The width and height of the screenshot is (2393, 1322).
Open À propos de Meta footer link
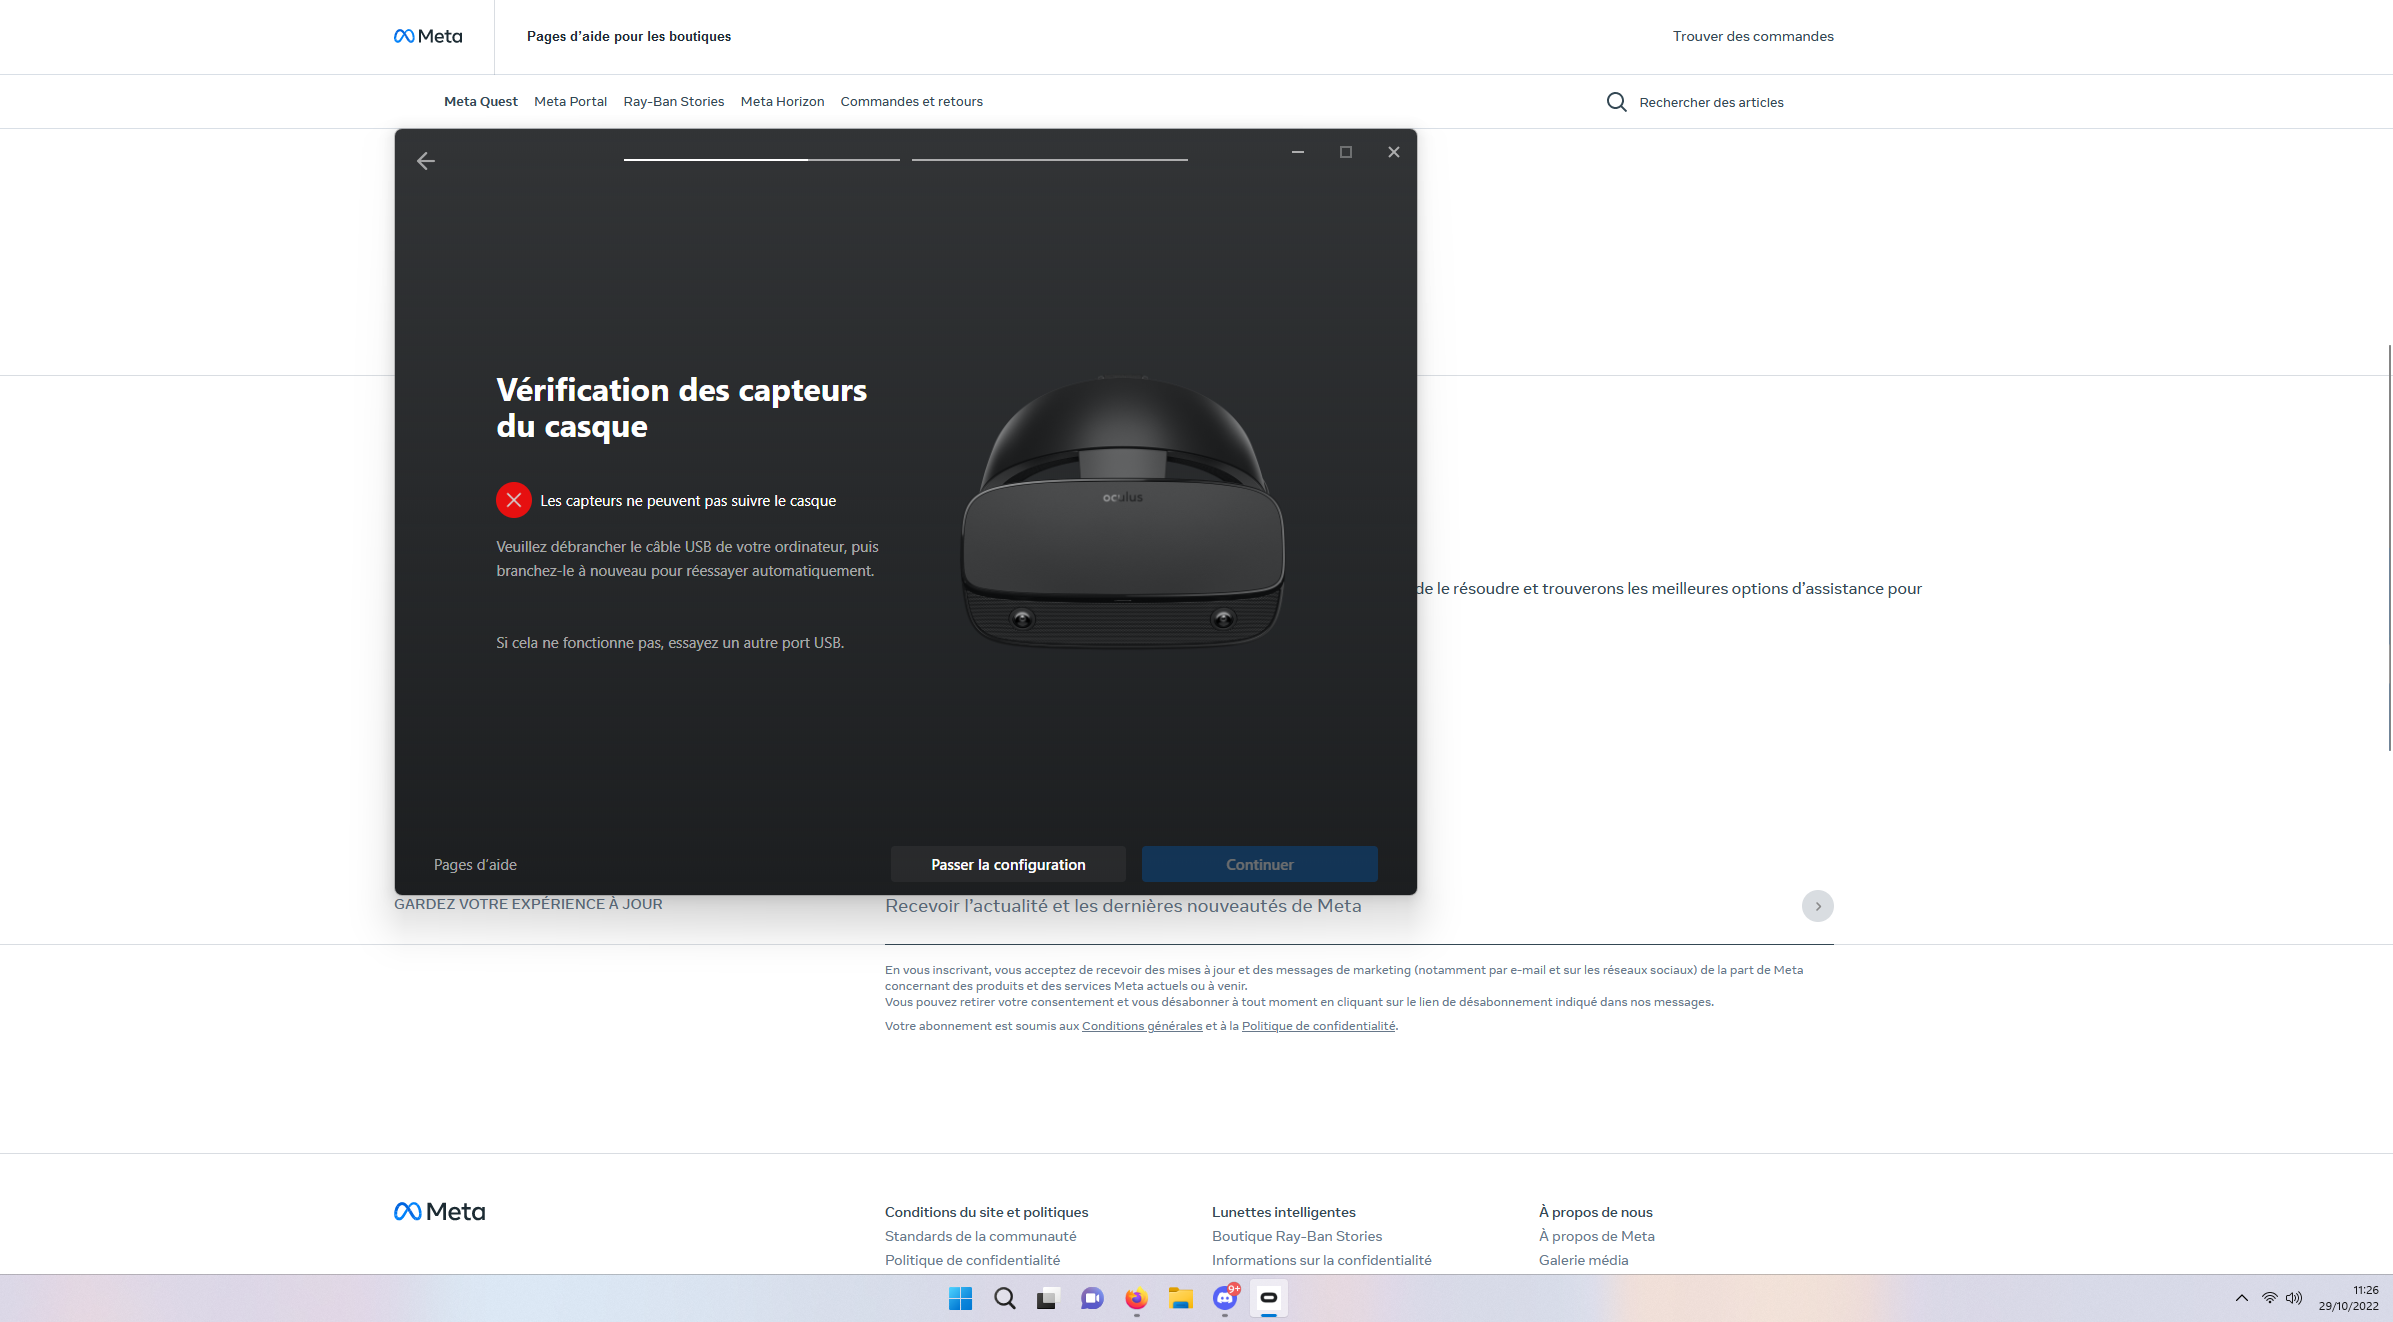(x=1597, y=1236)
